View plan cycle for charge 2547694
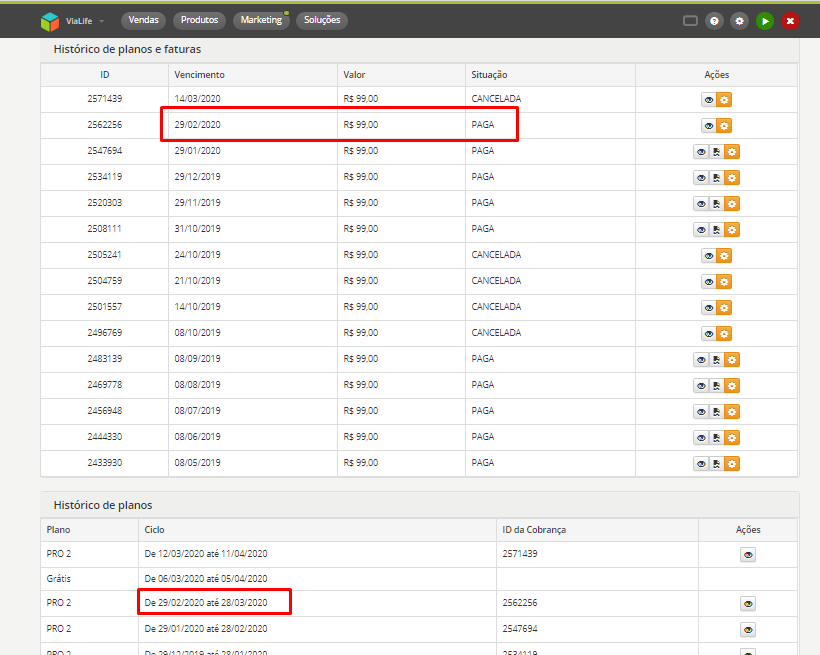This screenshot has height=655, width=820. [748, 630]
